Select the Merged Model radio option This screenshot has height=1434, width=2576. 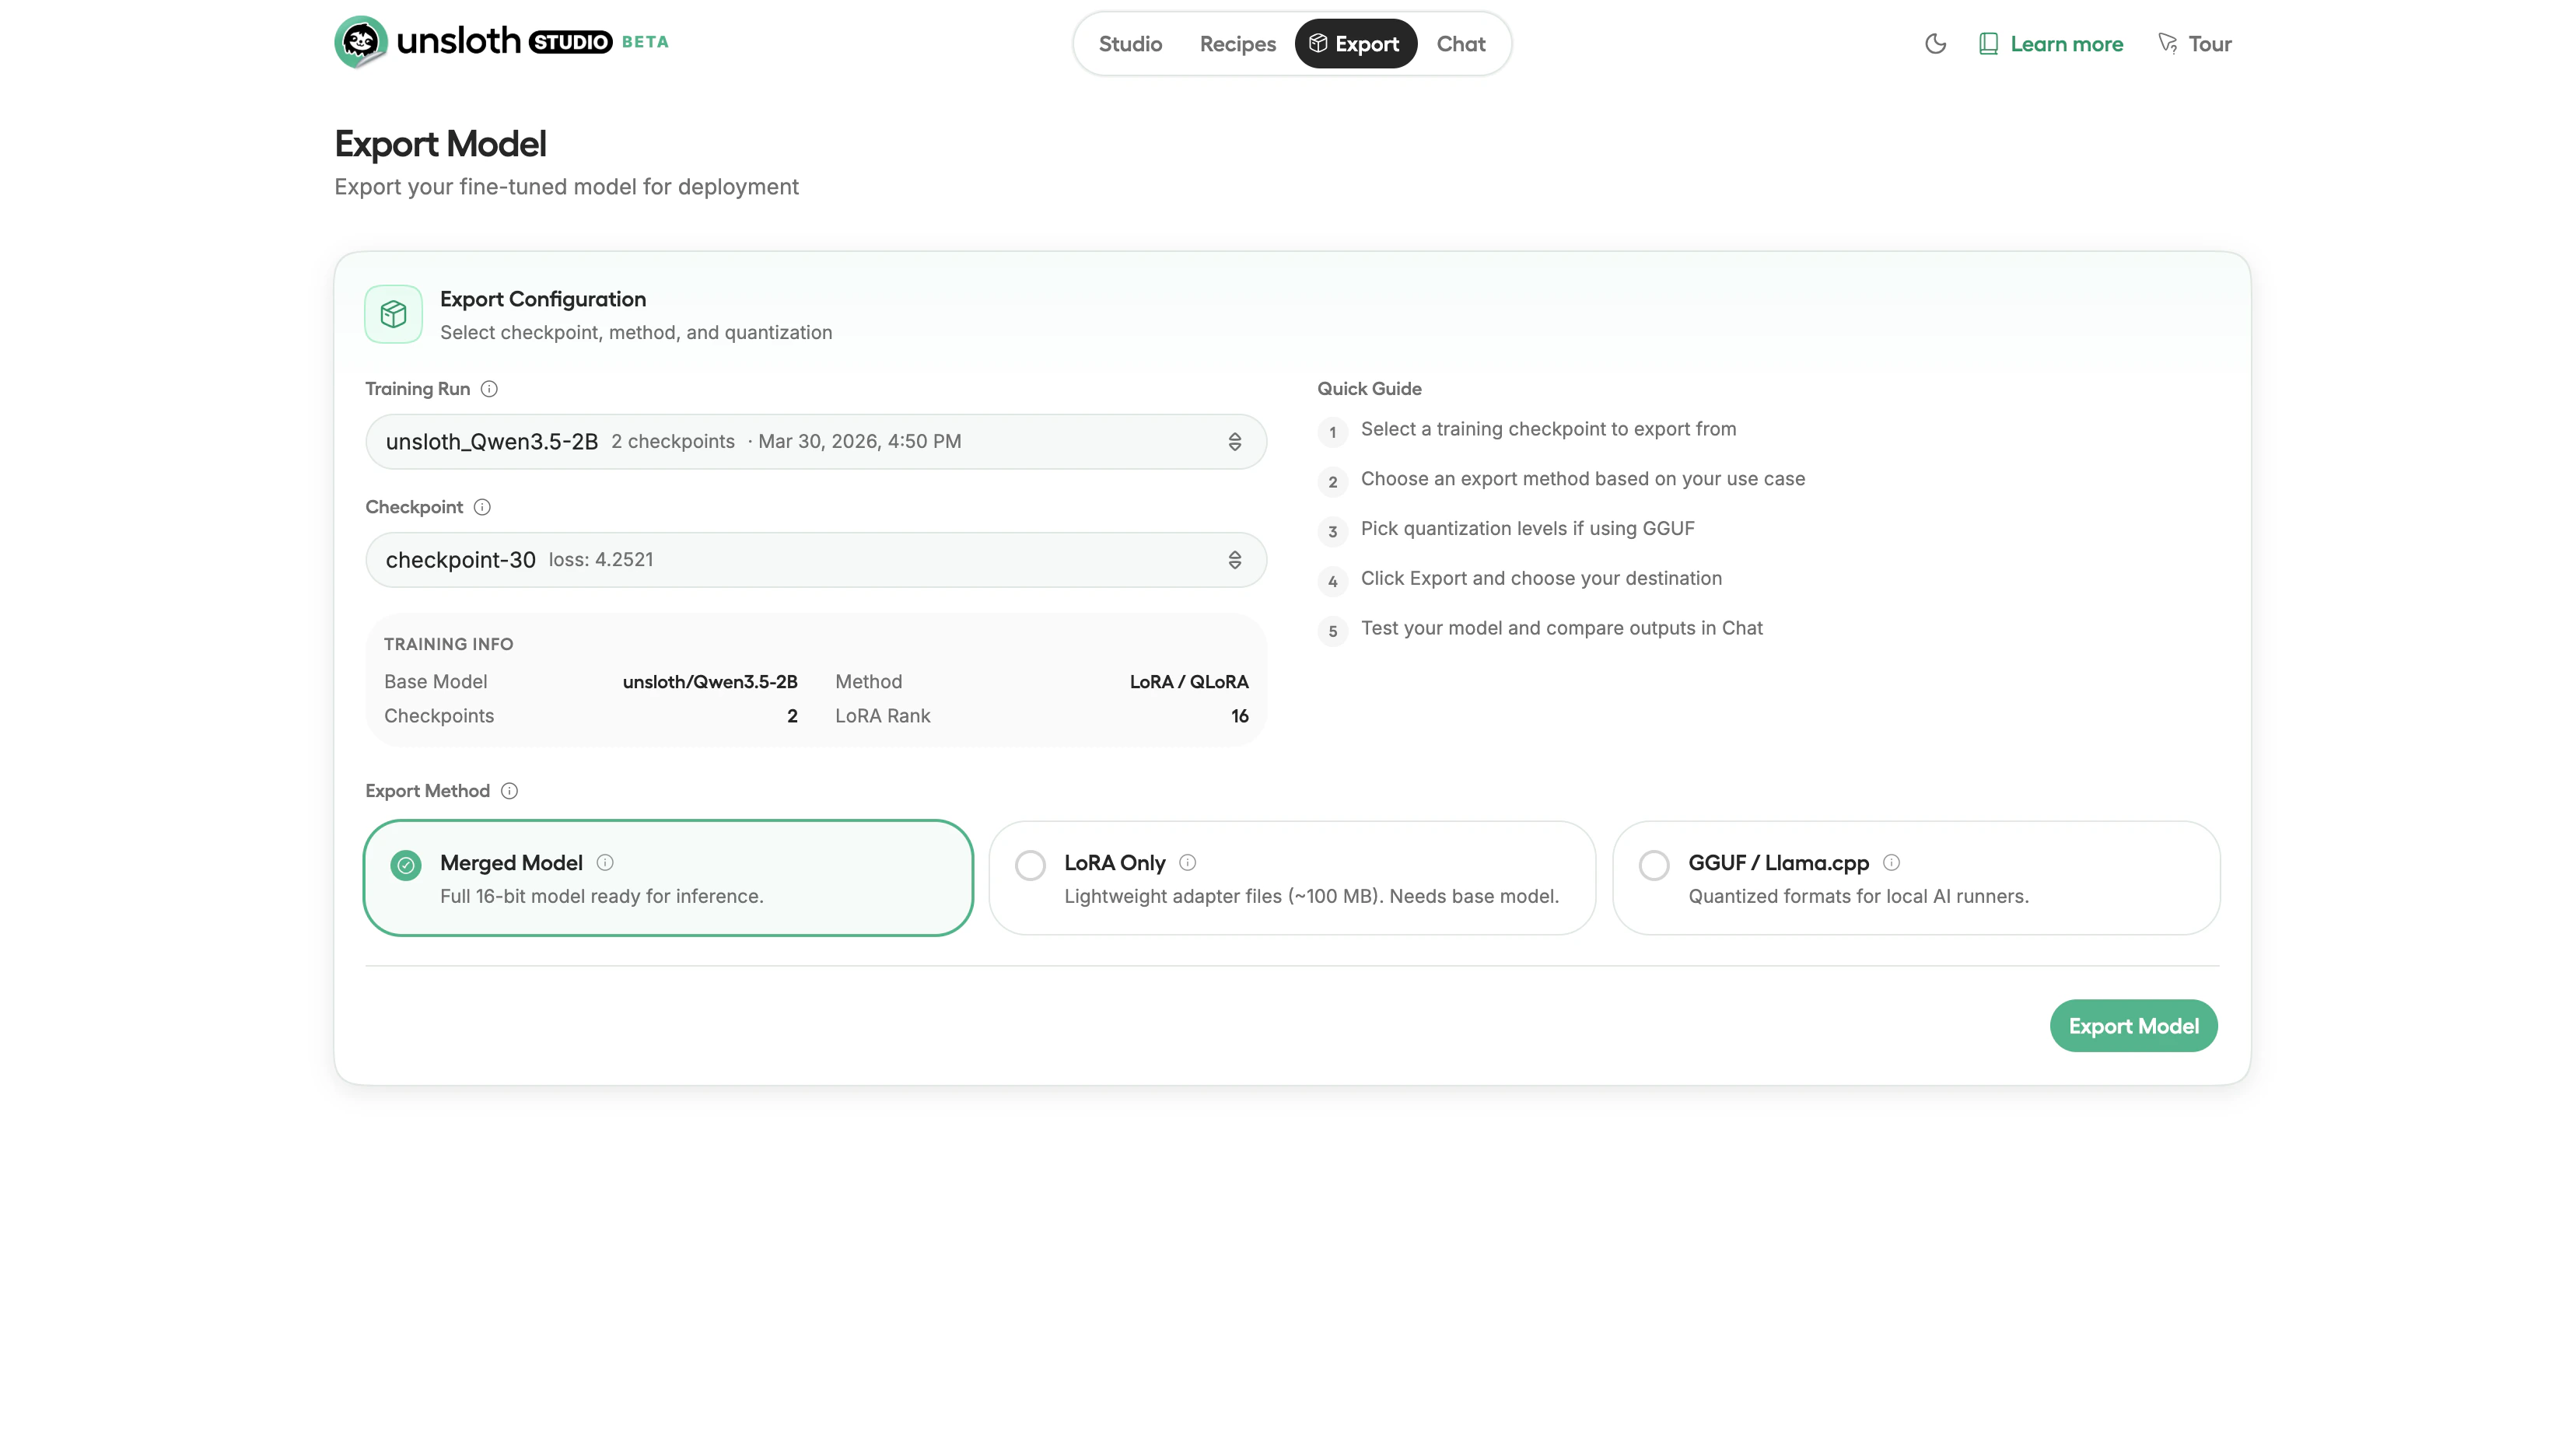pyautogui.click(x=406, y=865)
